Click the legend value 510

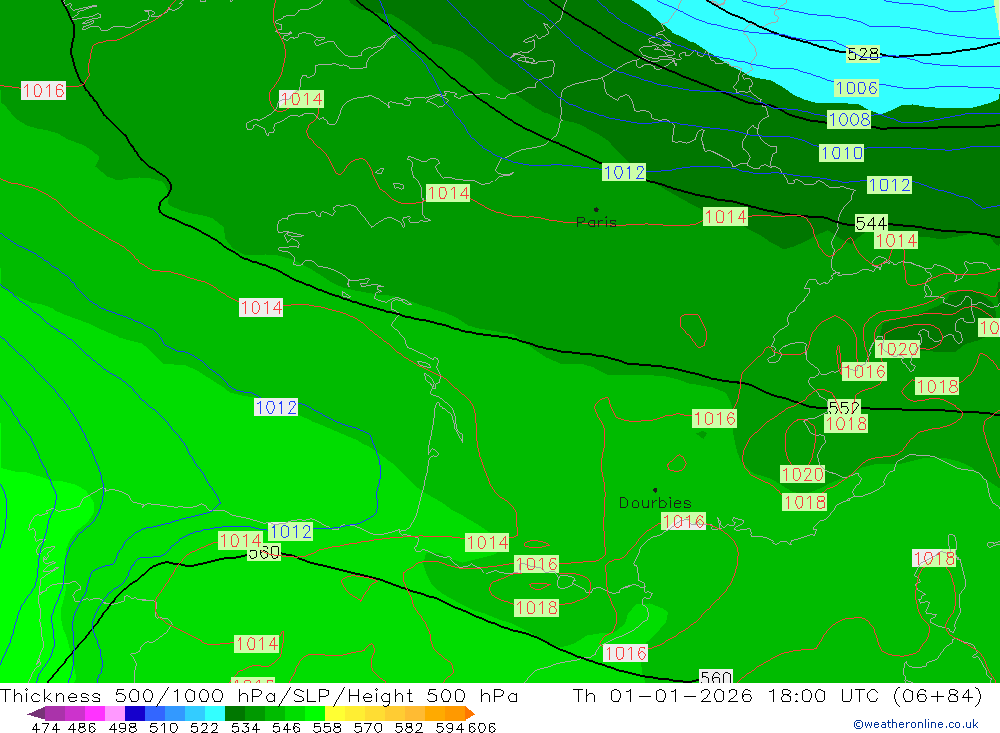[x=163, y=727]
